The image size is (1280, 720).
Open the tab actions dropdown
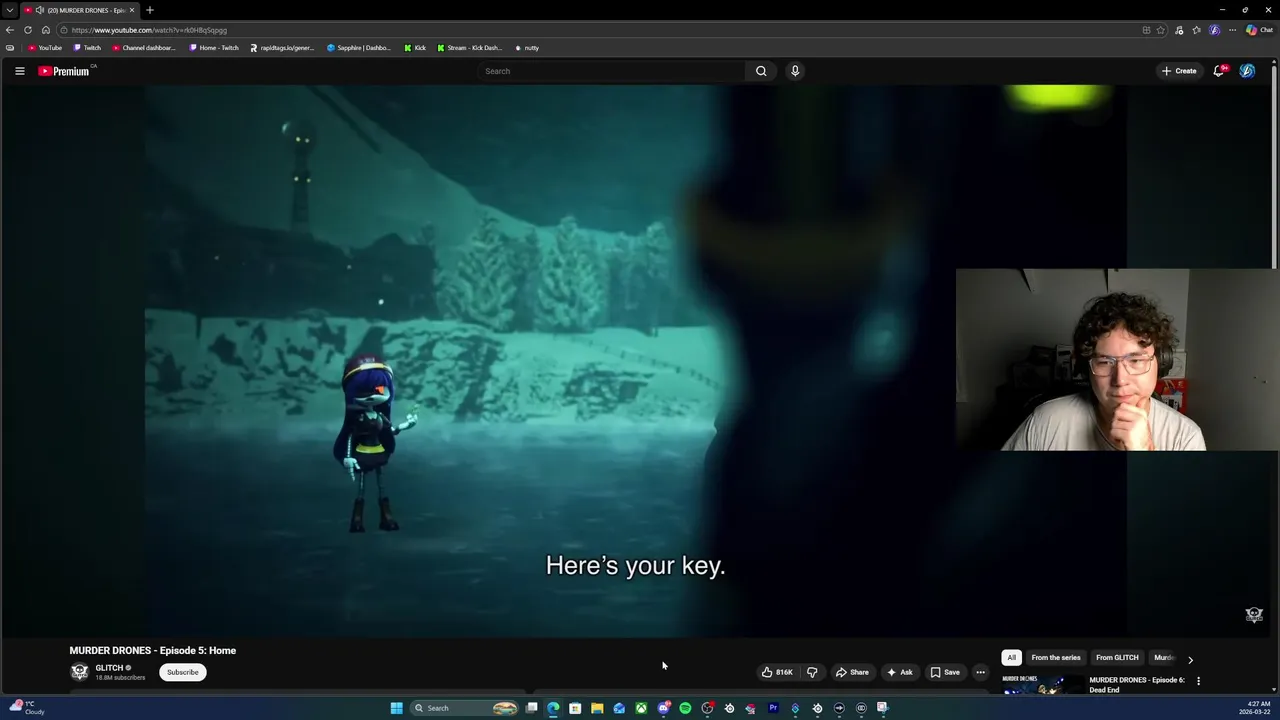[9, 10]
